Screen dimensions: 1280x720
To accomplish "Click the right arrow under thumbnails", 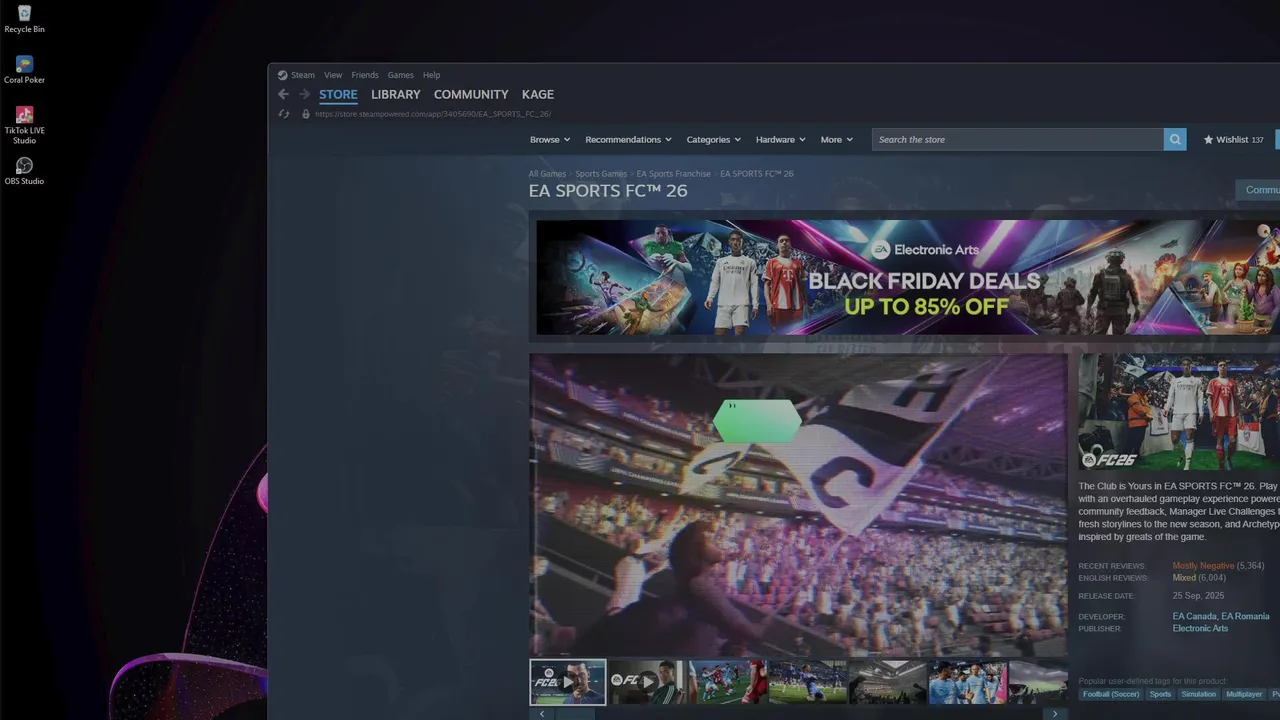I will [1055, 714].
